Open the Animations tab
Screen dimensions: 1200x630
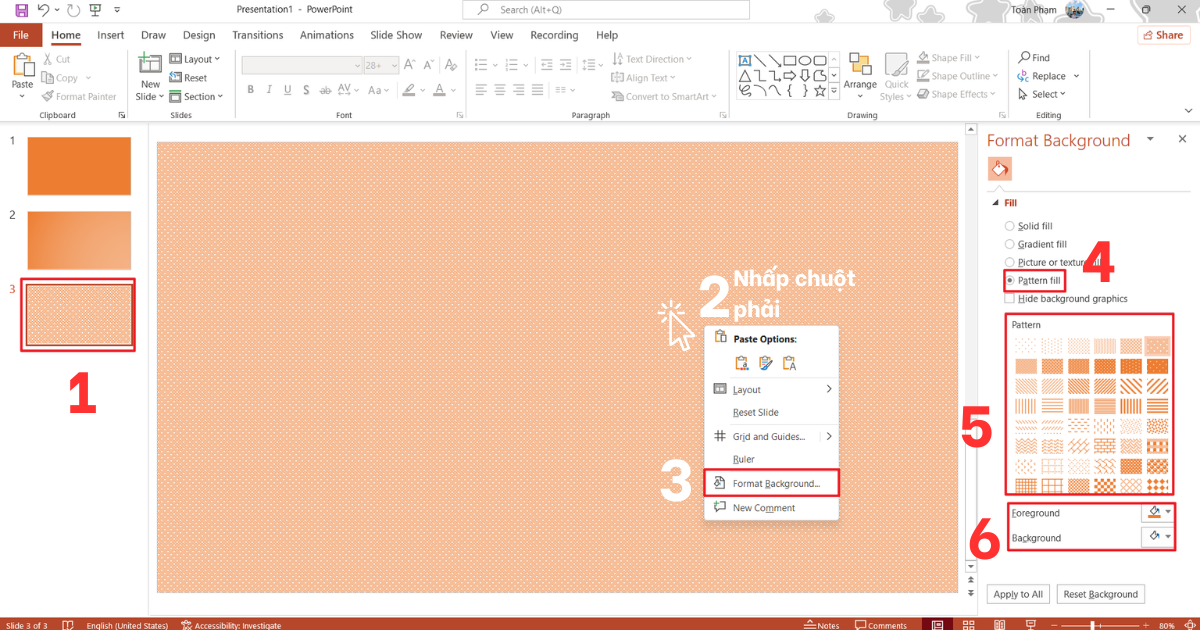327,35
